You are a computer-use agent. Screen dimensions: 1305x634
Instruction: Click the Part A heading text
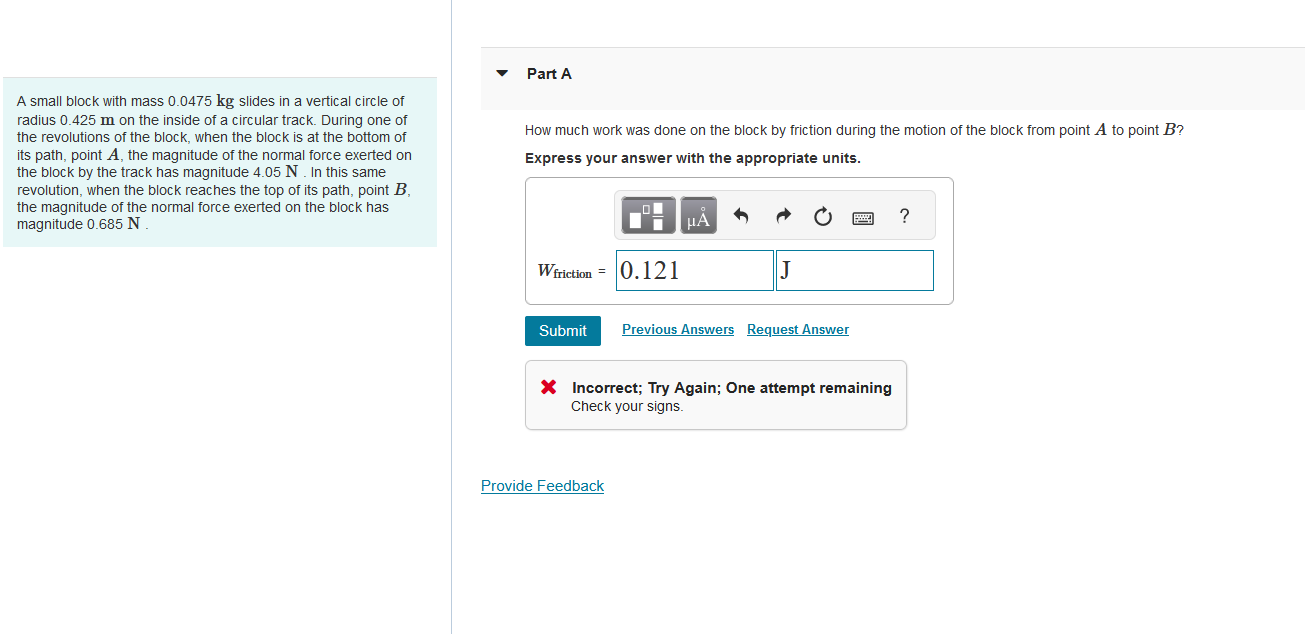point(549,74)
